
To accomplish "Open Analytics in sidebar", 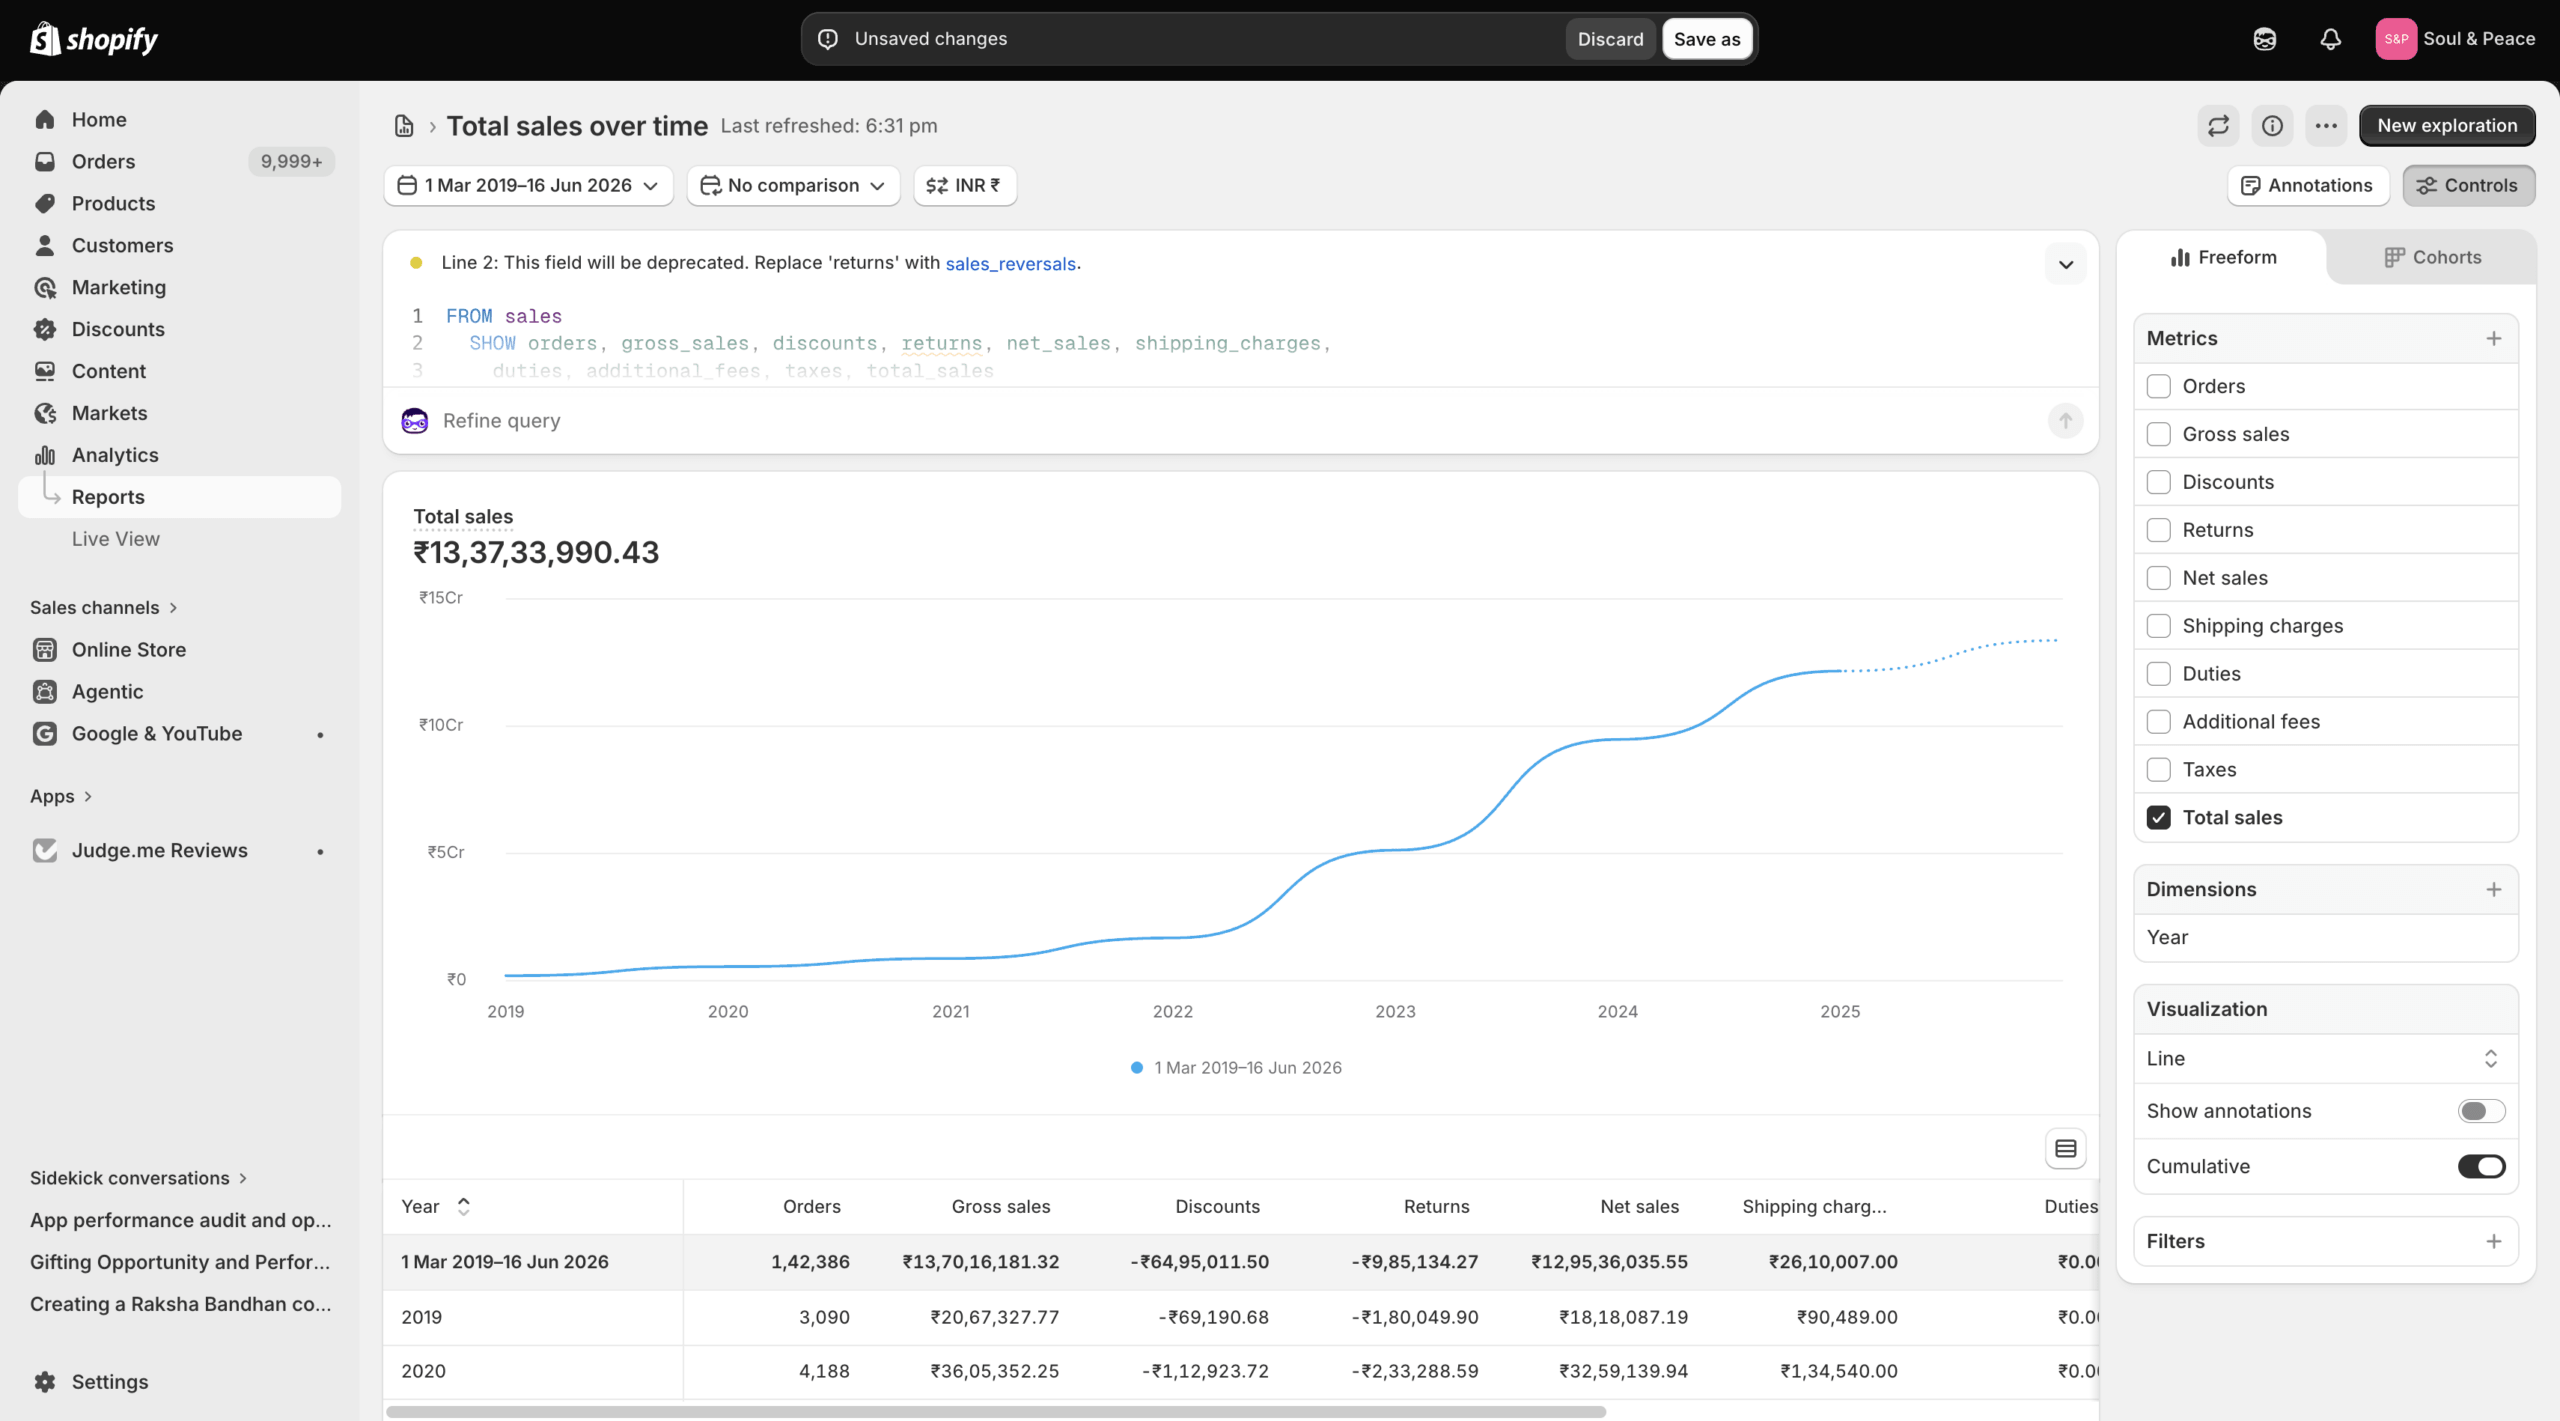I will pyautogui.click(x=180, y=456).
